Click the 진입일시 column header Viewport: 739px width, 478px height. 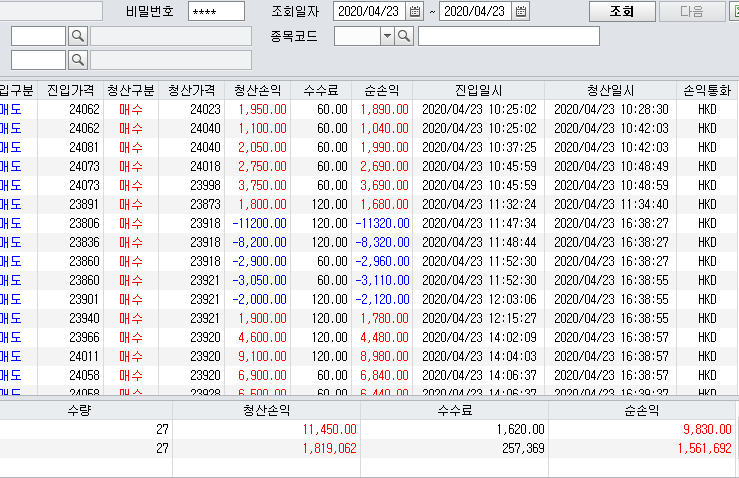[478, 89]
